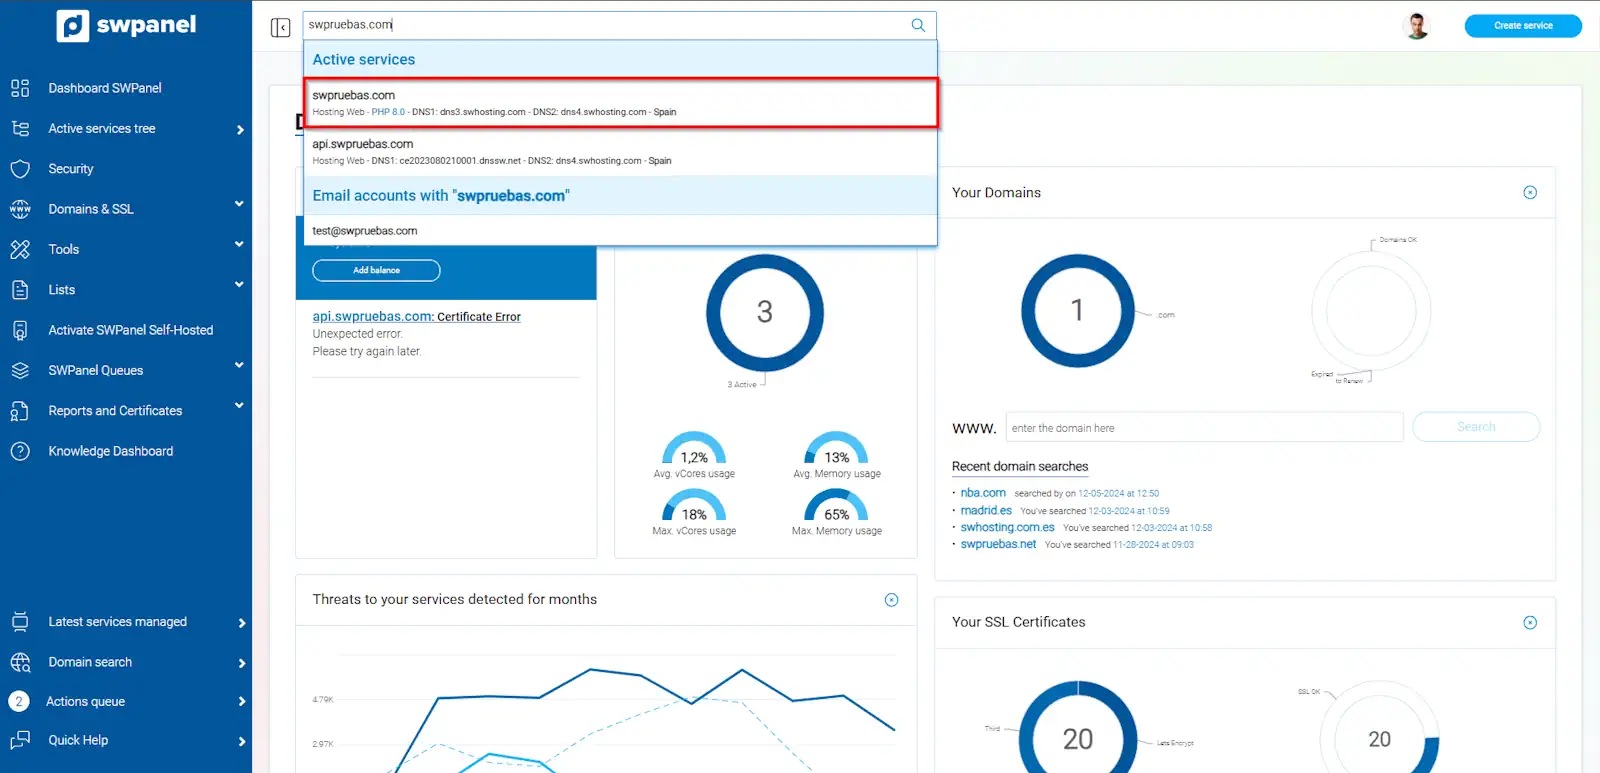Image resolution: width=1600 pixels, height=773 pixels.
Task: Open the user profile avatar
Action: 1417,26
